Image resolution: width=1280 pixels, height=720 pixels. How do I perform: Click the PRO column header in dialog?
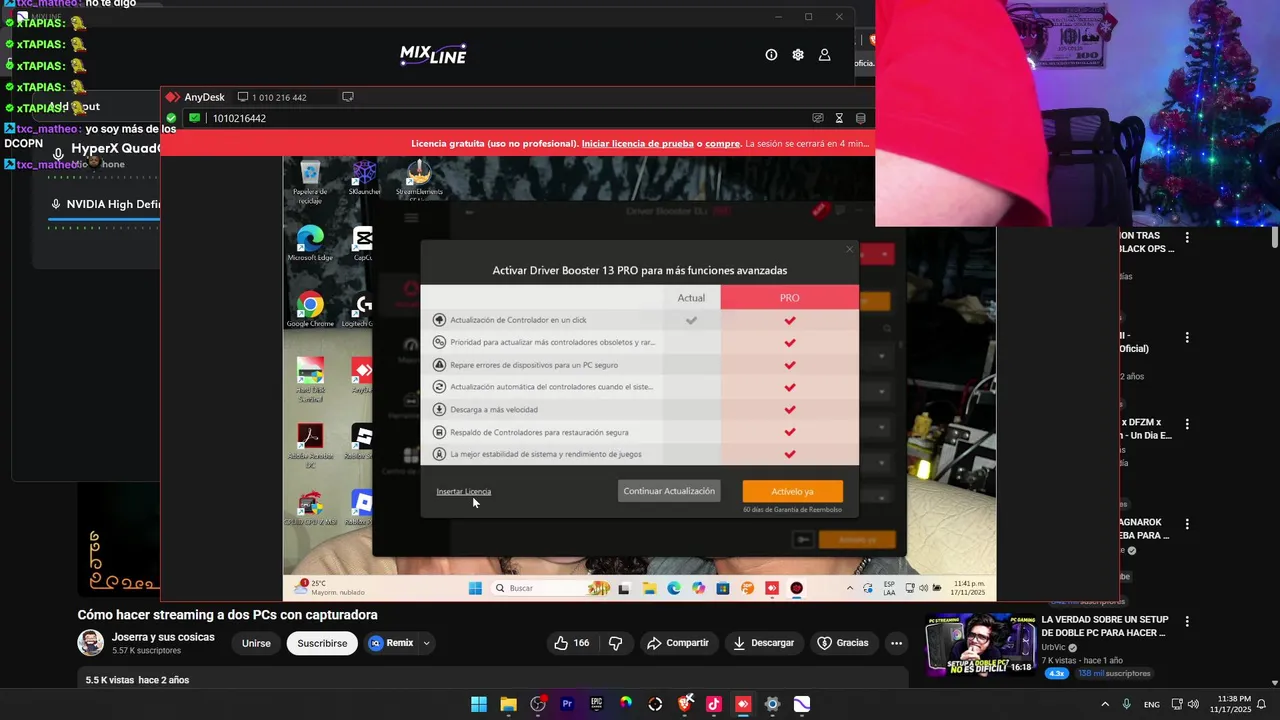[x=790, y=297]
